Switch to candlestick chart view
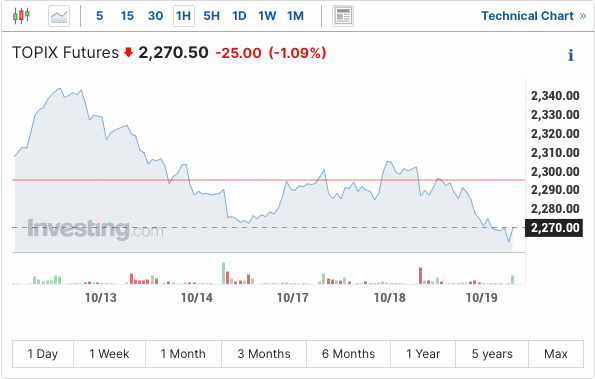Viewport: 595px width, 379px height. coord(21,16)
